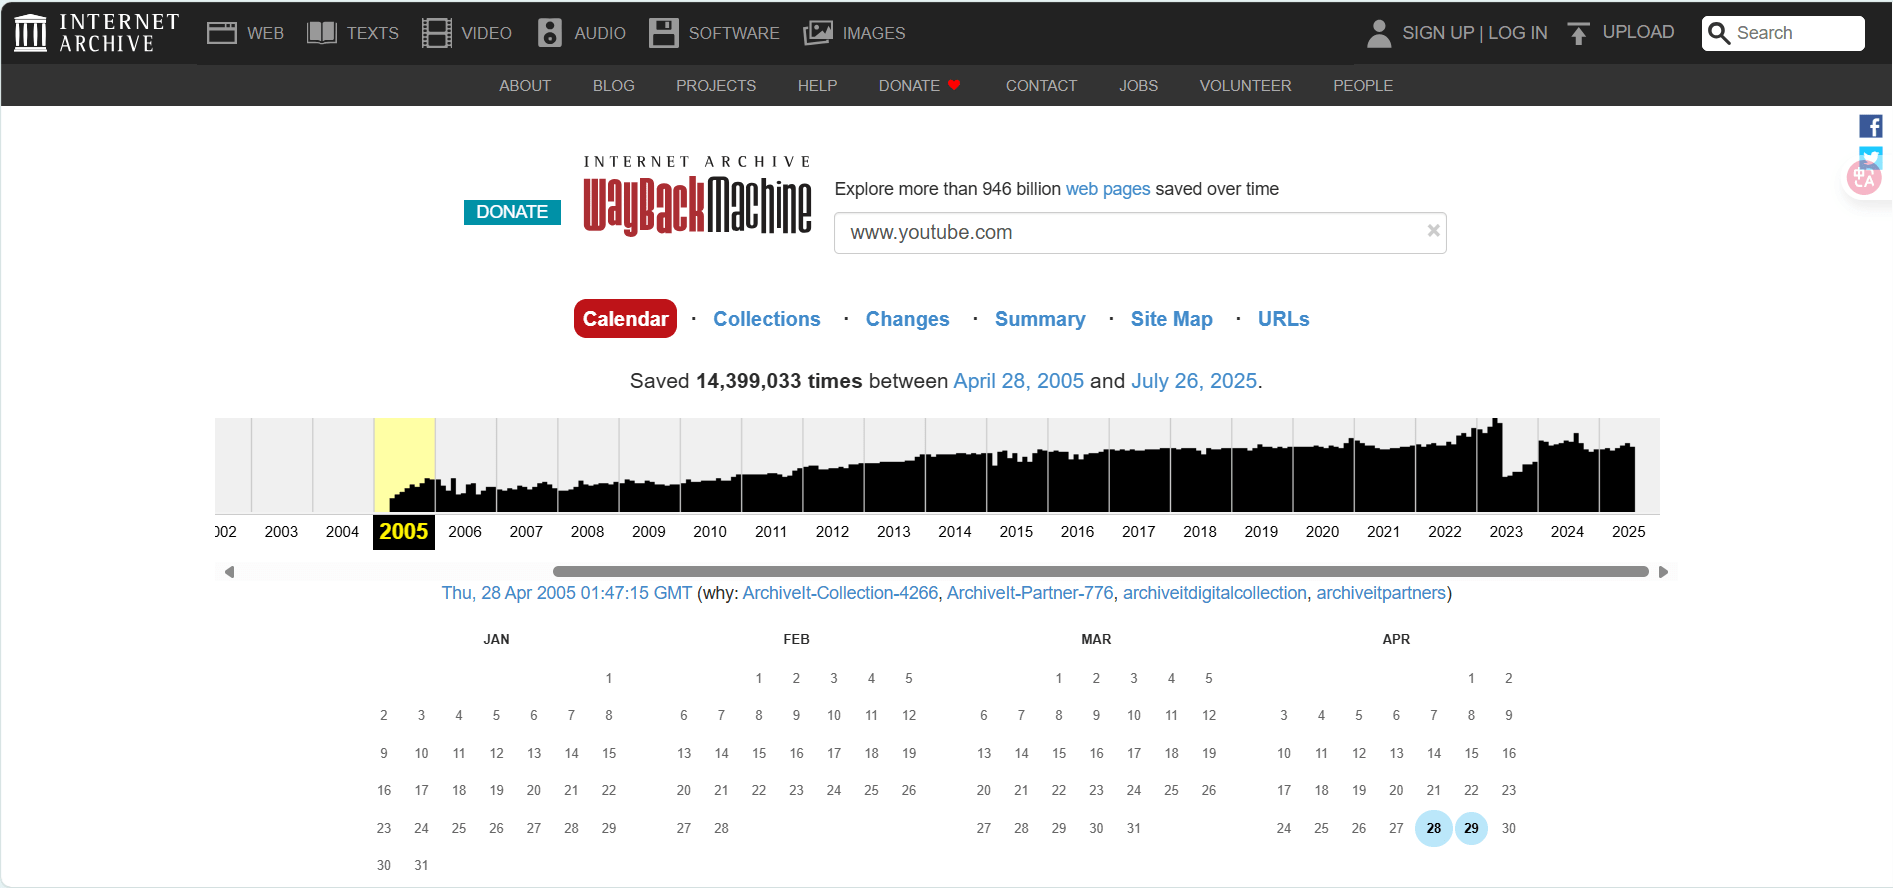
Task: Open April 29 capture in calendar
Action: [x=1471, y=828]
